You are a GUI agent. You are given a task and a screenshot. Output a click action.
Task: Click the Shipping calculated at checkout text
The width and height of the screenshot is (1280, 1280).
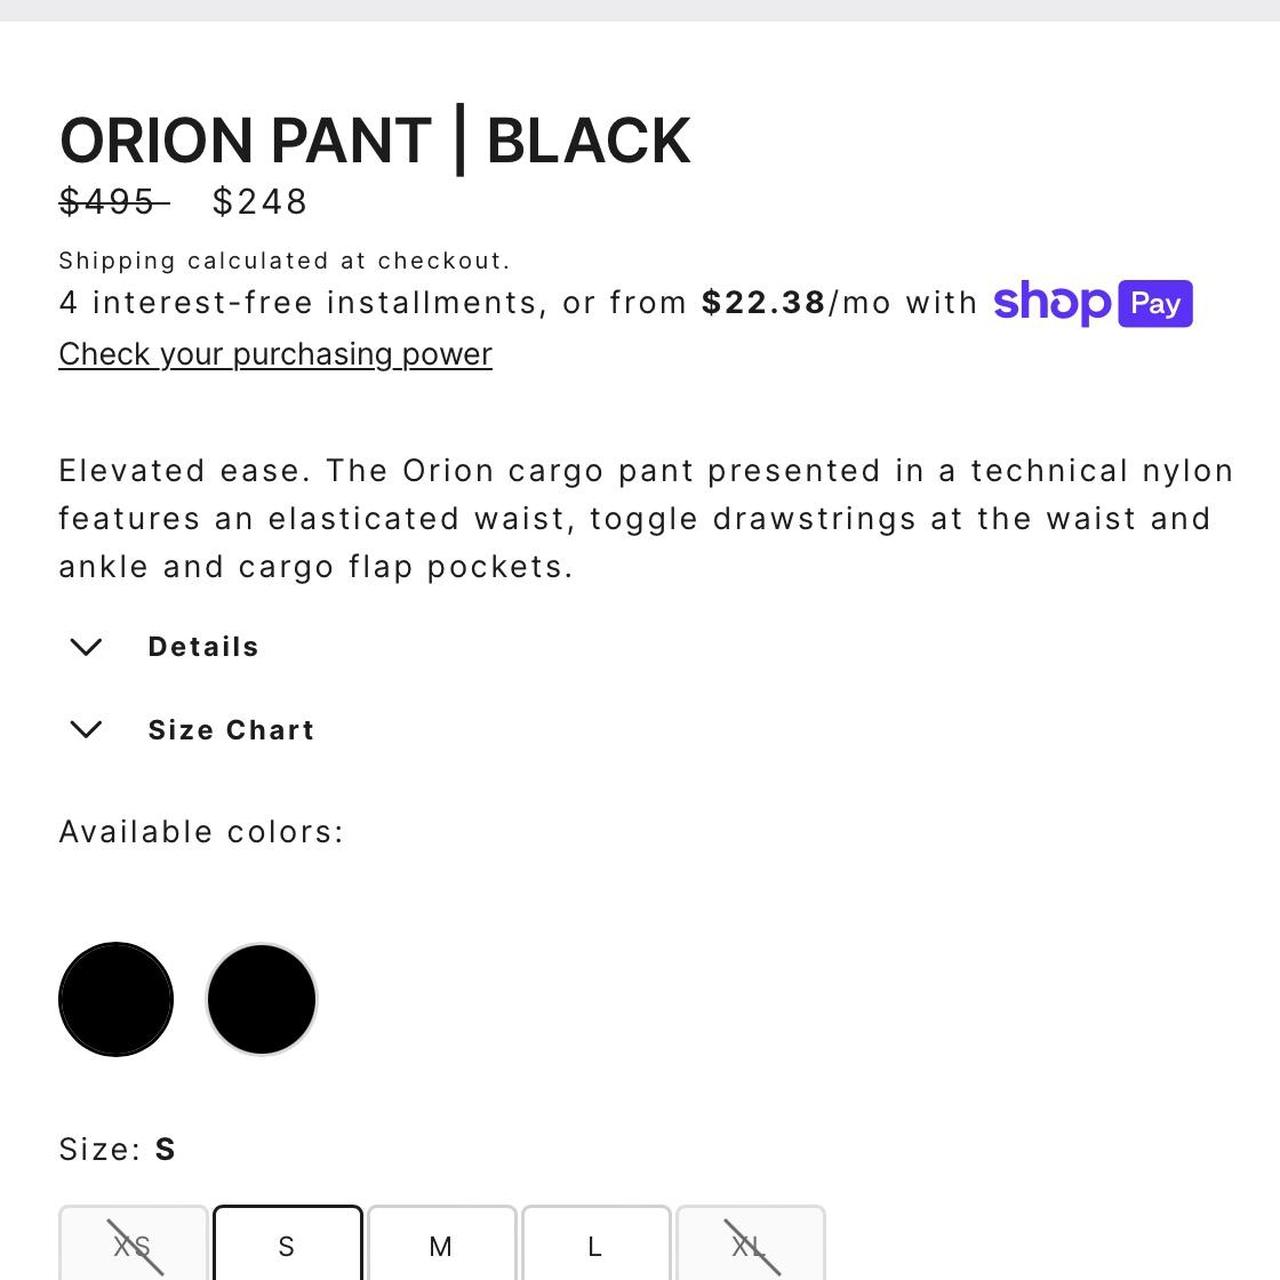[x=284, y=259]
